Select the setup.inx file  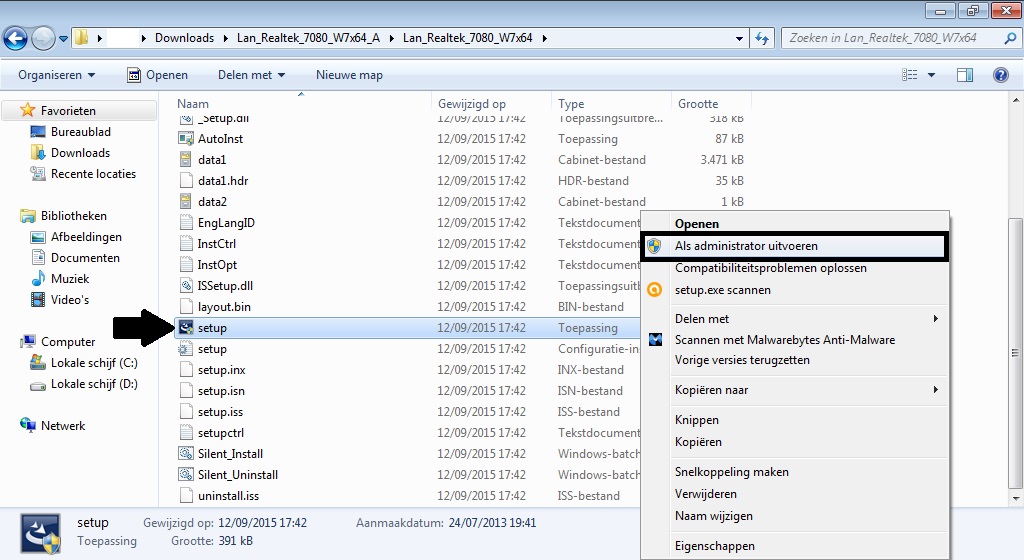221,369
